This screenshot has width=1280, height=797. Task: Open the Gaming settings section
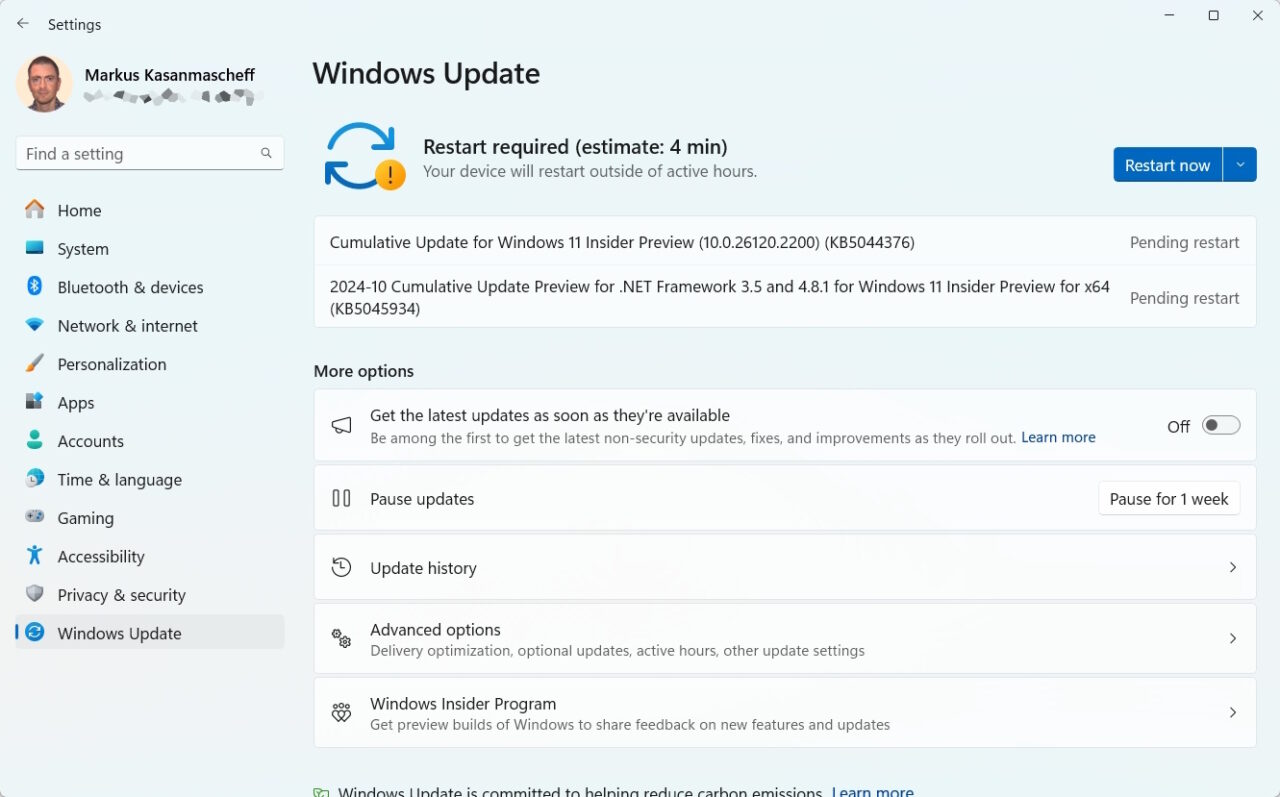(34, 518)
